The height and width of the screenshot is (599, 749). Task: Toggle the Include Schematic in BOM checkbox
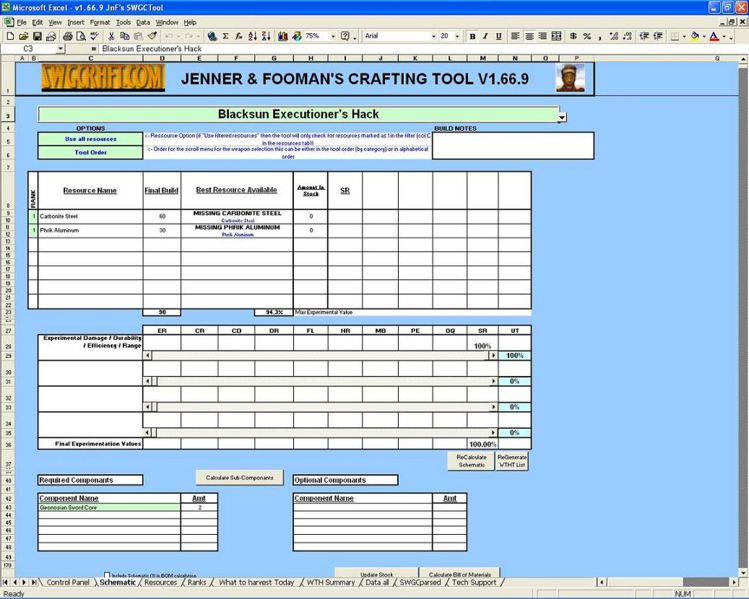pos(108,575)
